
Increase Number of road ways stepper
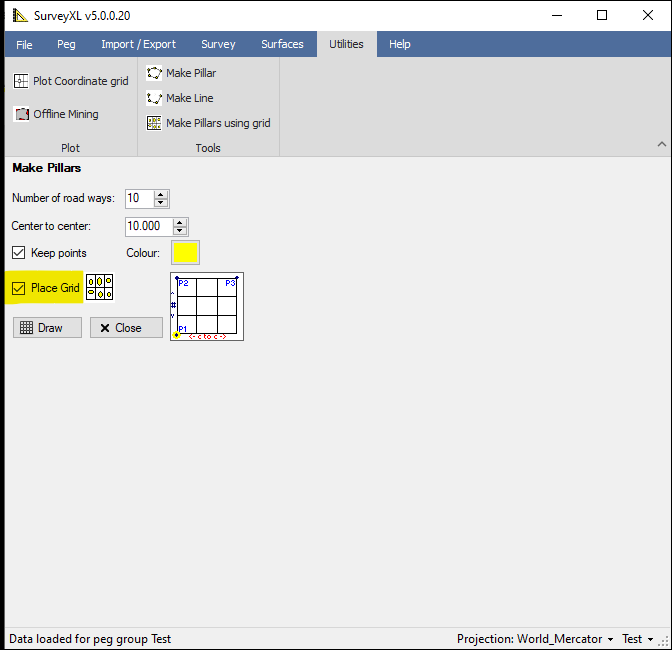(x=162, y=194)
